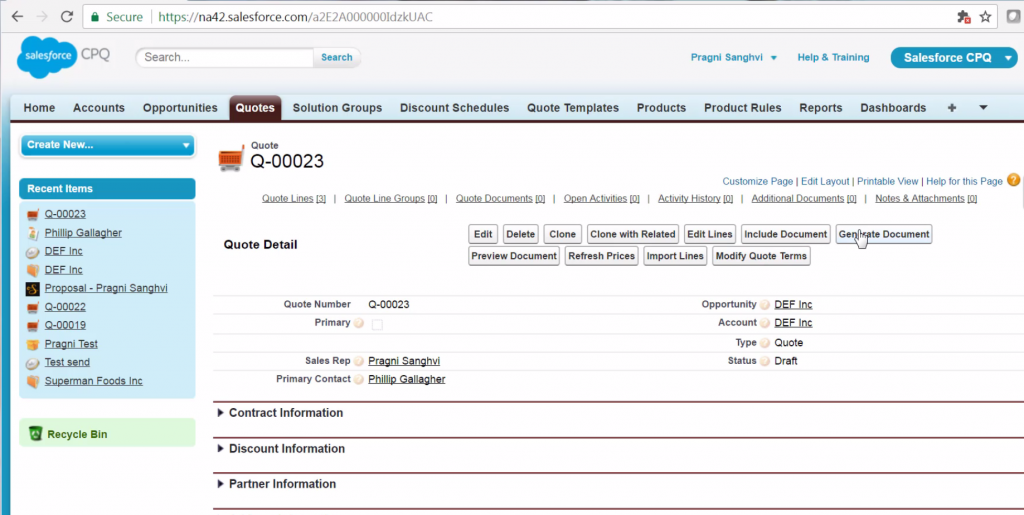
Task: Click help bubble next to Opportunity label
Action: [765, 305]
